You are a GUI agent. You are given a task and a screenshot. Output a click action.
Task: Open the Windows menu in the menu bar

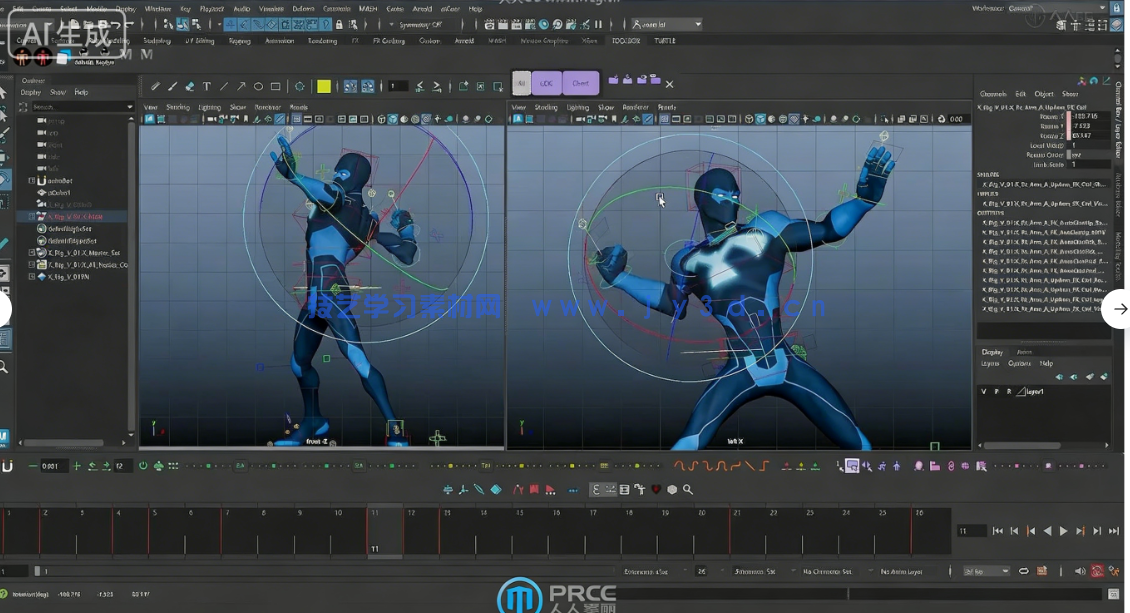(157, 8)
